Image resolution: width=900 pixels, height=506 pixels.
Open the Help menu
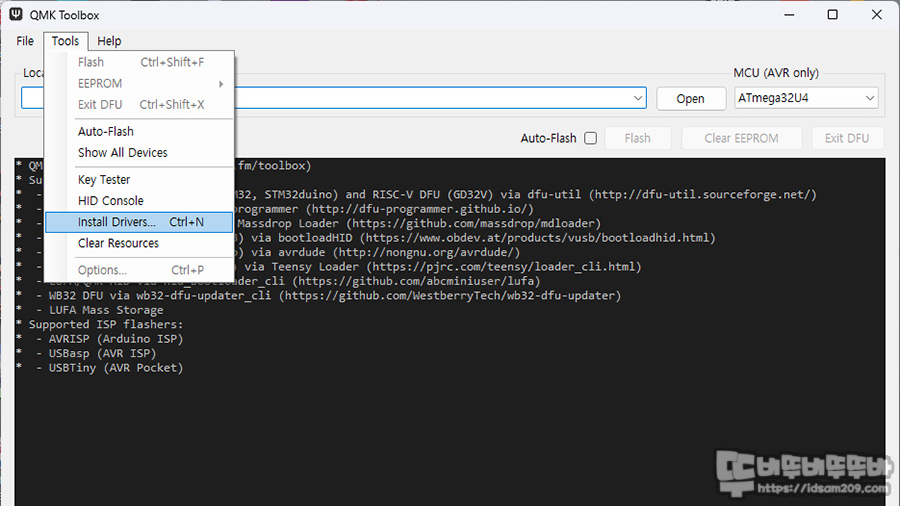109,41
